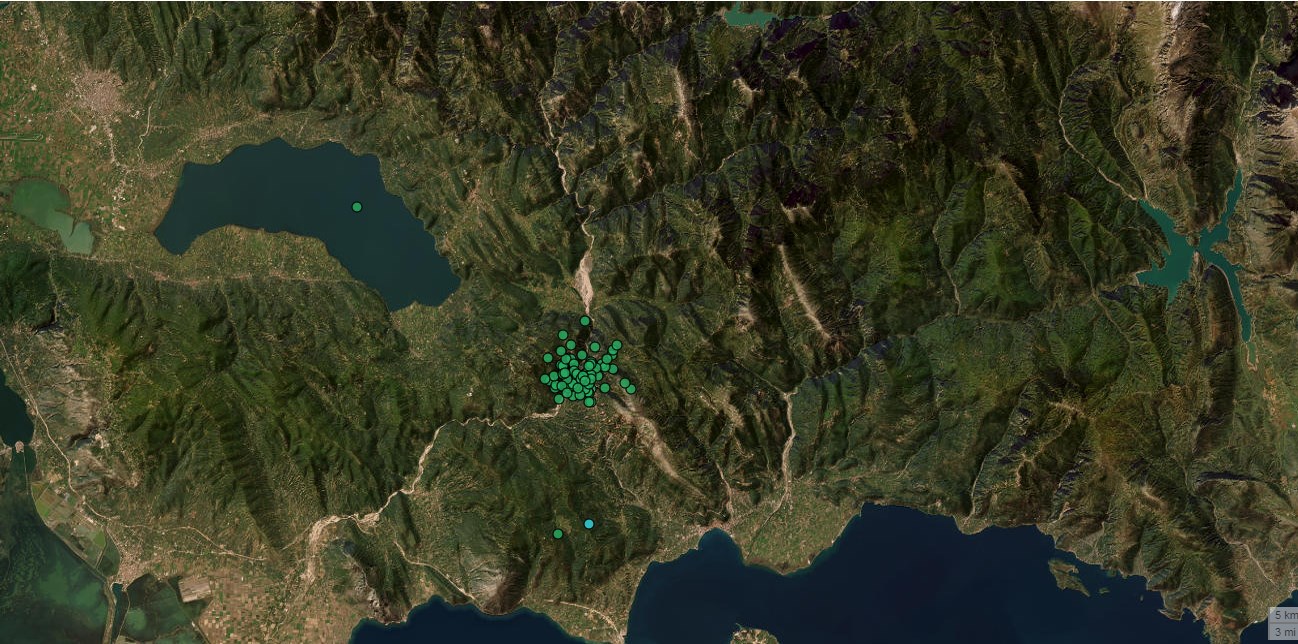This screenshot has height=644, width=1298.
Task: Select the southernmost marker of the green cluster
Action: pos(589,402)
